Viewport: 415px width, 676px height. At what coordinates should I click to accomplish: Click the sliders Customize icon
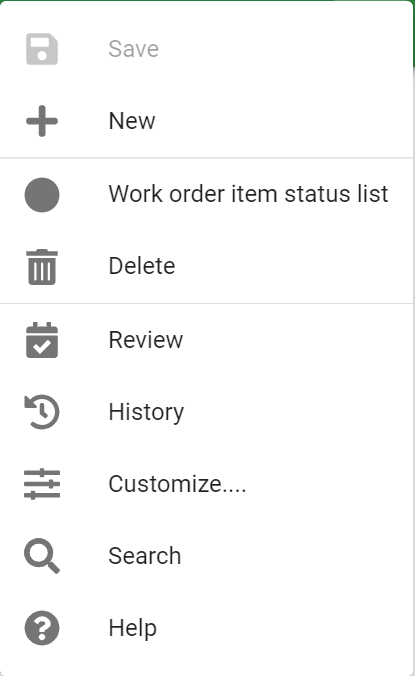point(42,484)
